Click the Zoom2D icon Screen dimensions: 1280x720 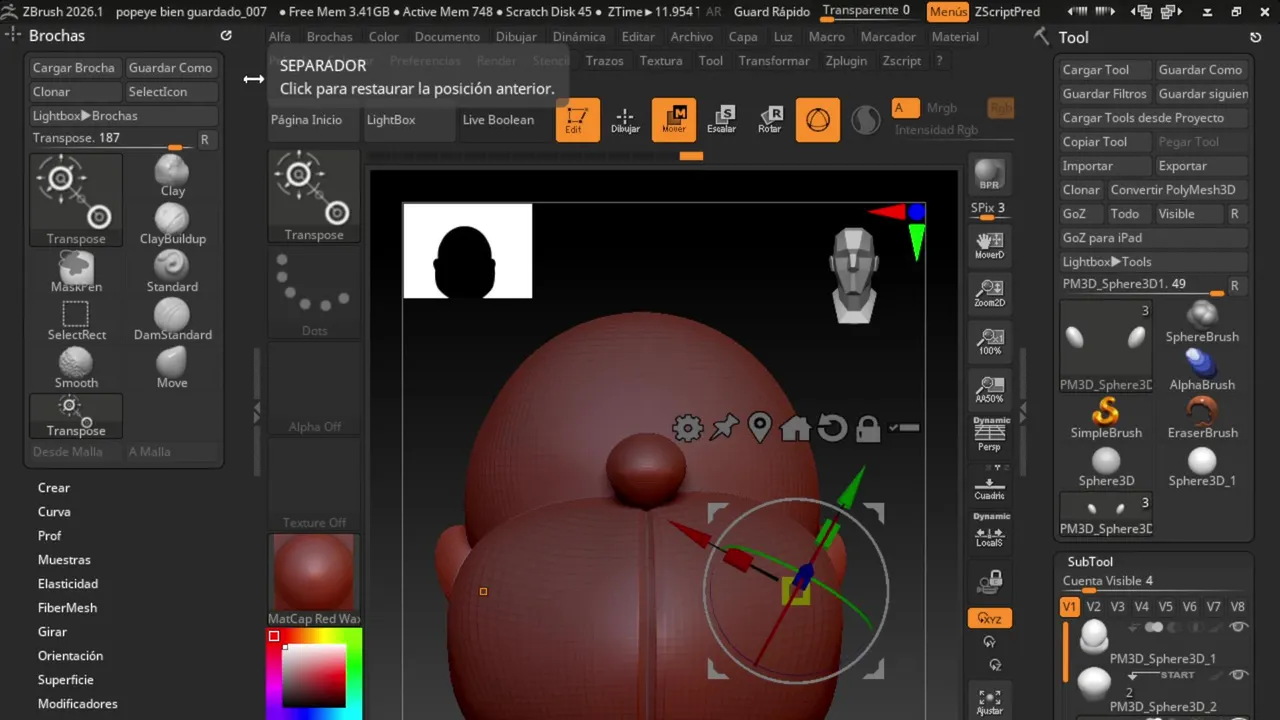[990, 293]
